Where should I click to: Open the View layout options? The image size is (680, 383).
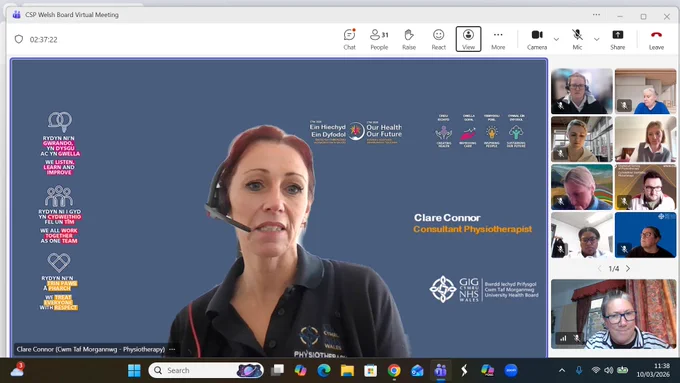(x=468, y=39)
